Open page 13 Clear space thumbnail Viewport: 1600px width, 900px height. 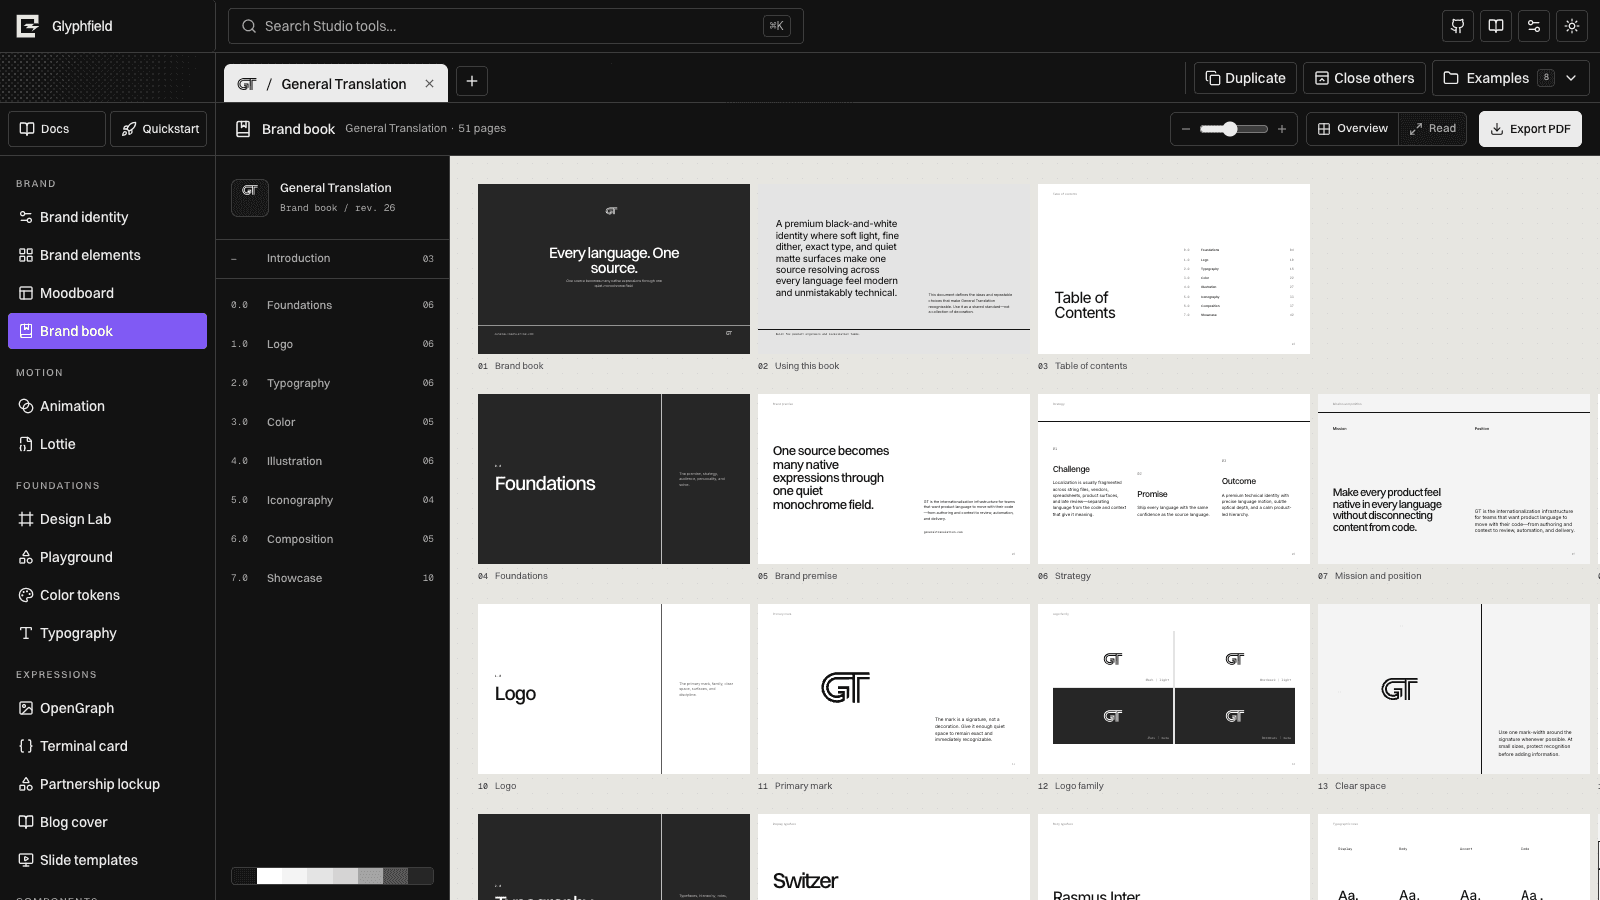1454,689
